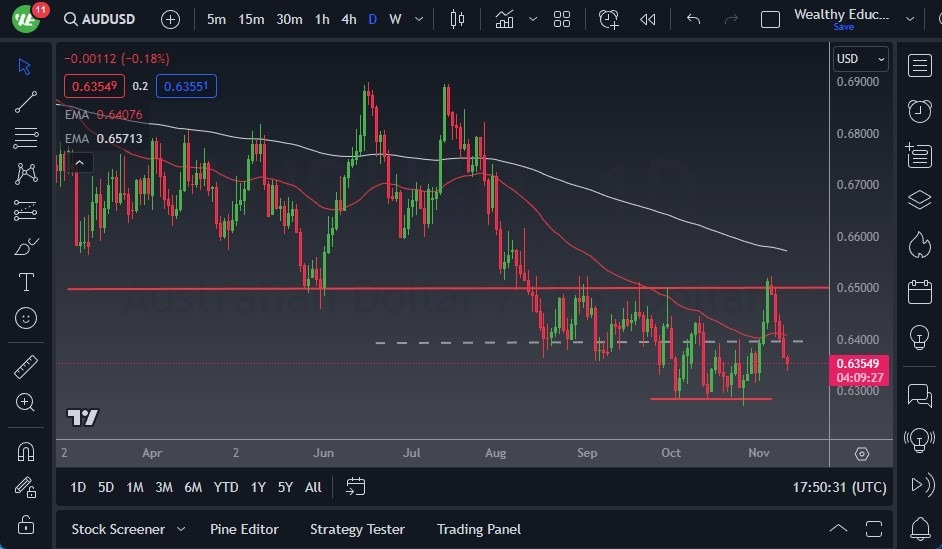The image size is (942, 549).
Task: Set chart range to YTD
Action: coord(226,487)
